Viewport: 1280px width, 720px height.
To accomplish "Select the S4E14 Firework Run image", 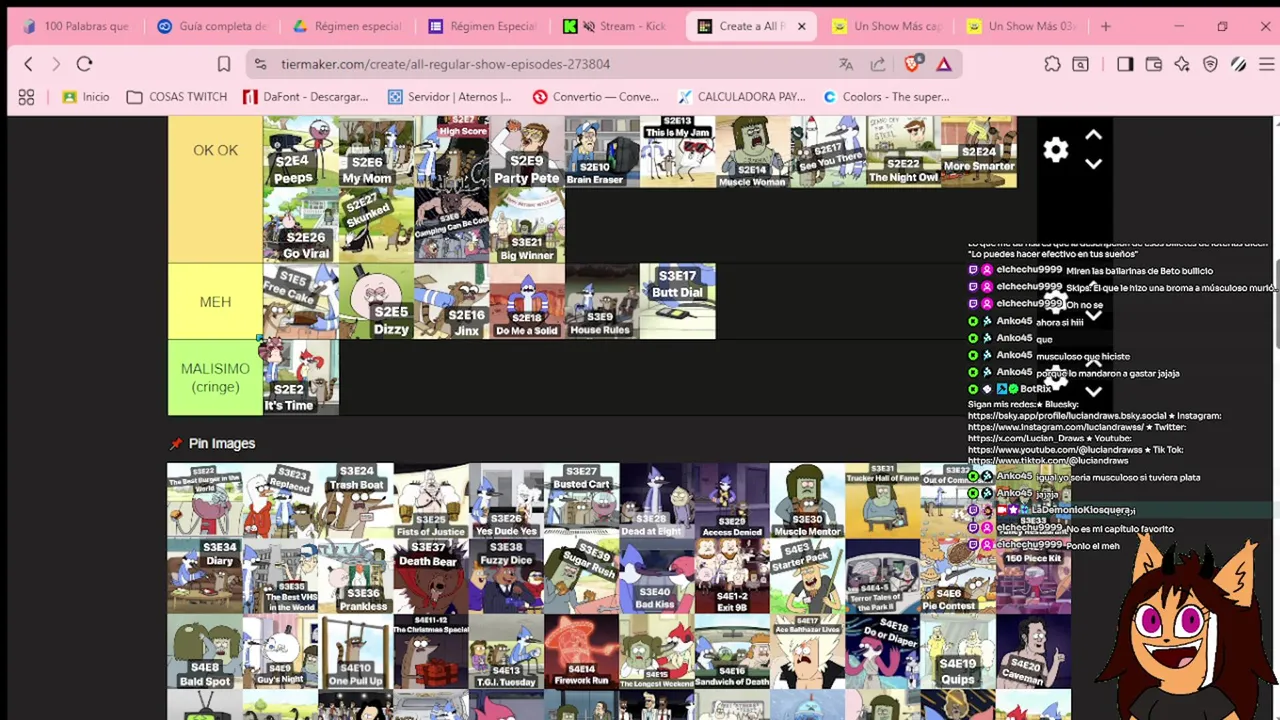I will 582,652.
